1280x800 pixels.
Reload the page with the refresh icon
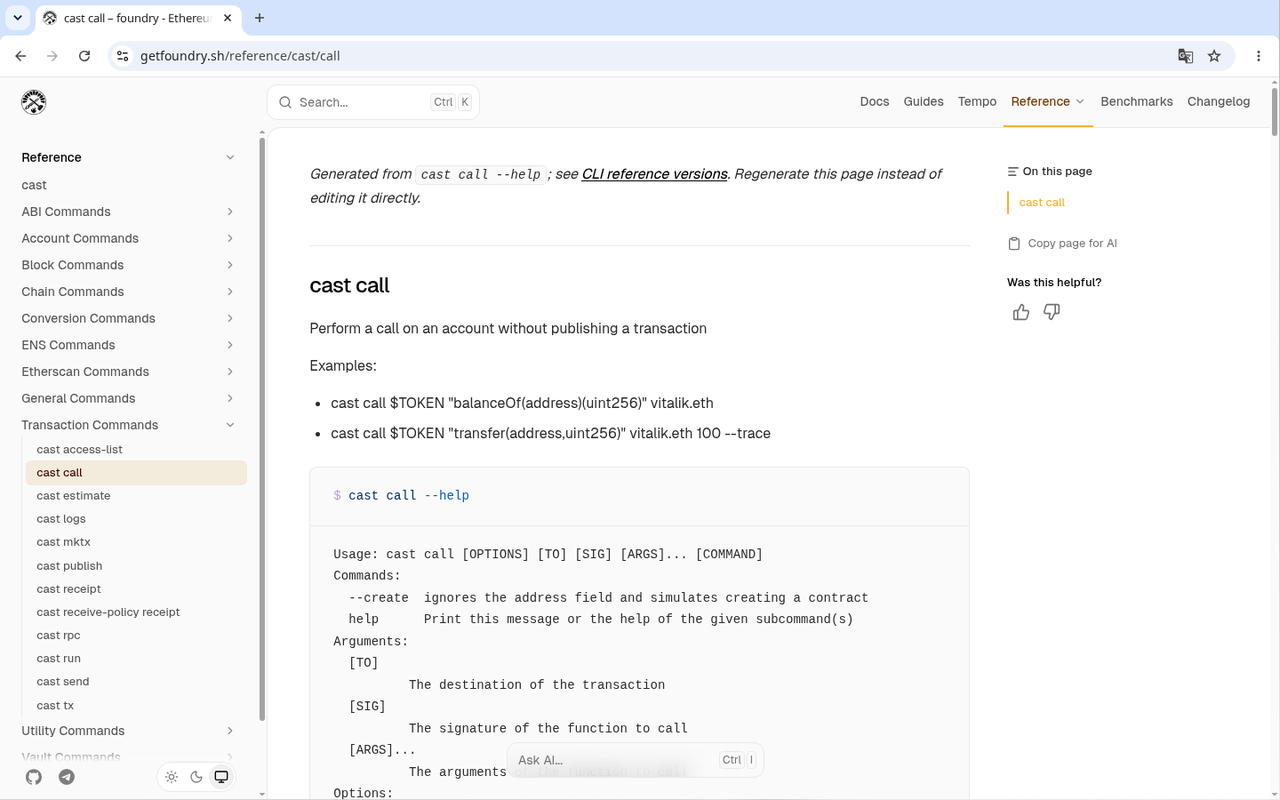(85, 56)
